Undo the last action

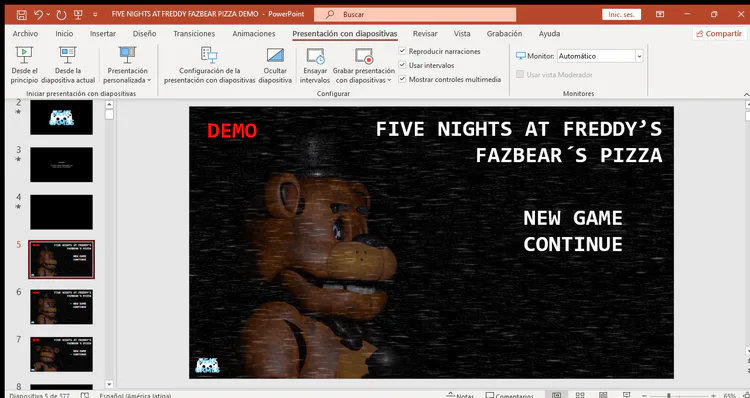[38, 14]
